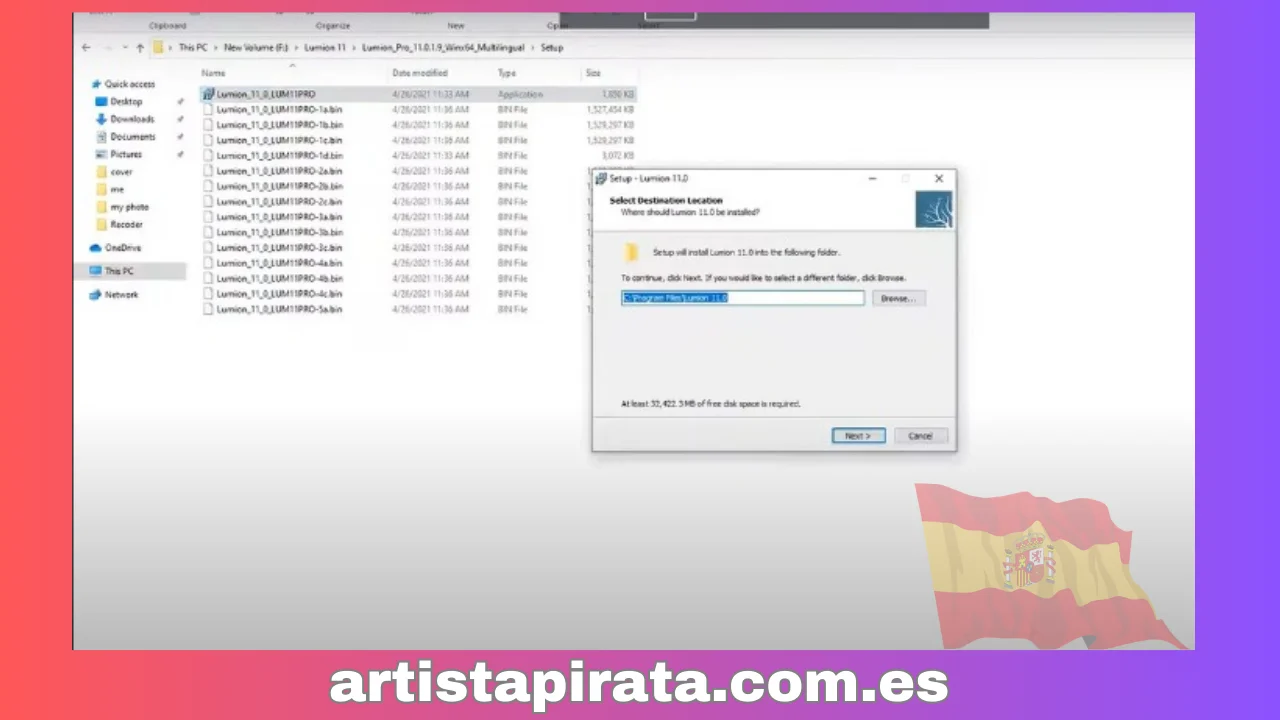This screenshot has width=1280, height=720.
Task: Open the me folder in navigation pane
Action: pyautogui.click(x=117, y=190)
